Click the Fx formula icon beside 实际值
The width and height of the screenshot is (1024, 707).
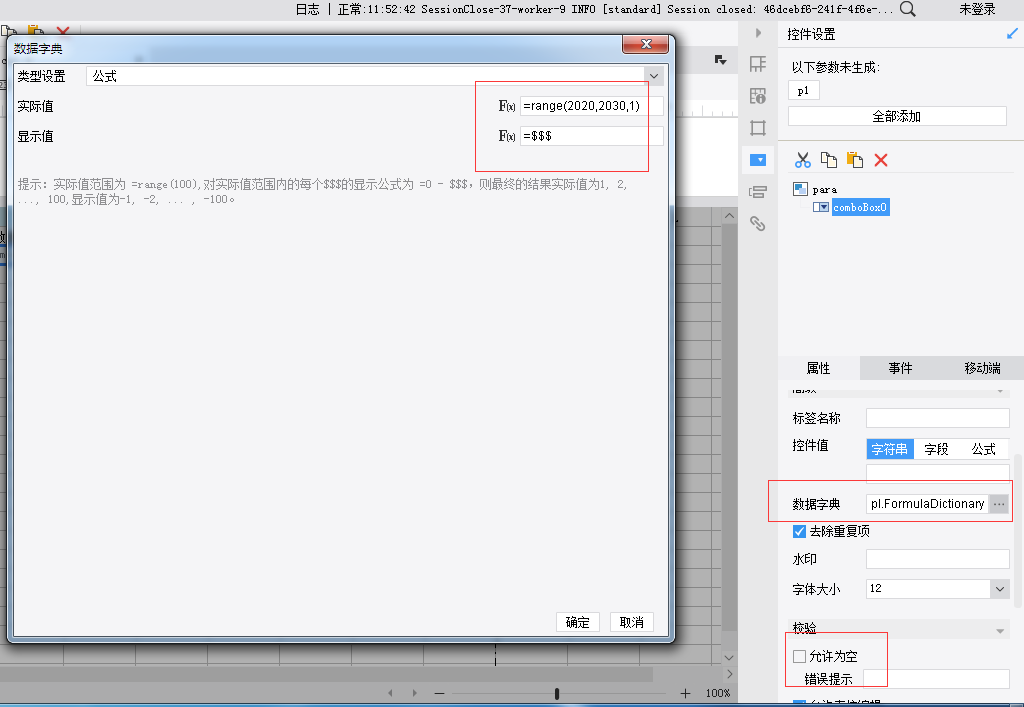click(507, 106)
